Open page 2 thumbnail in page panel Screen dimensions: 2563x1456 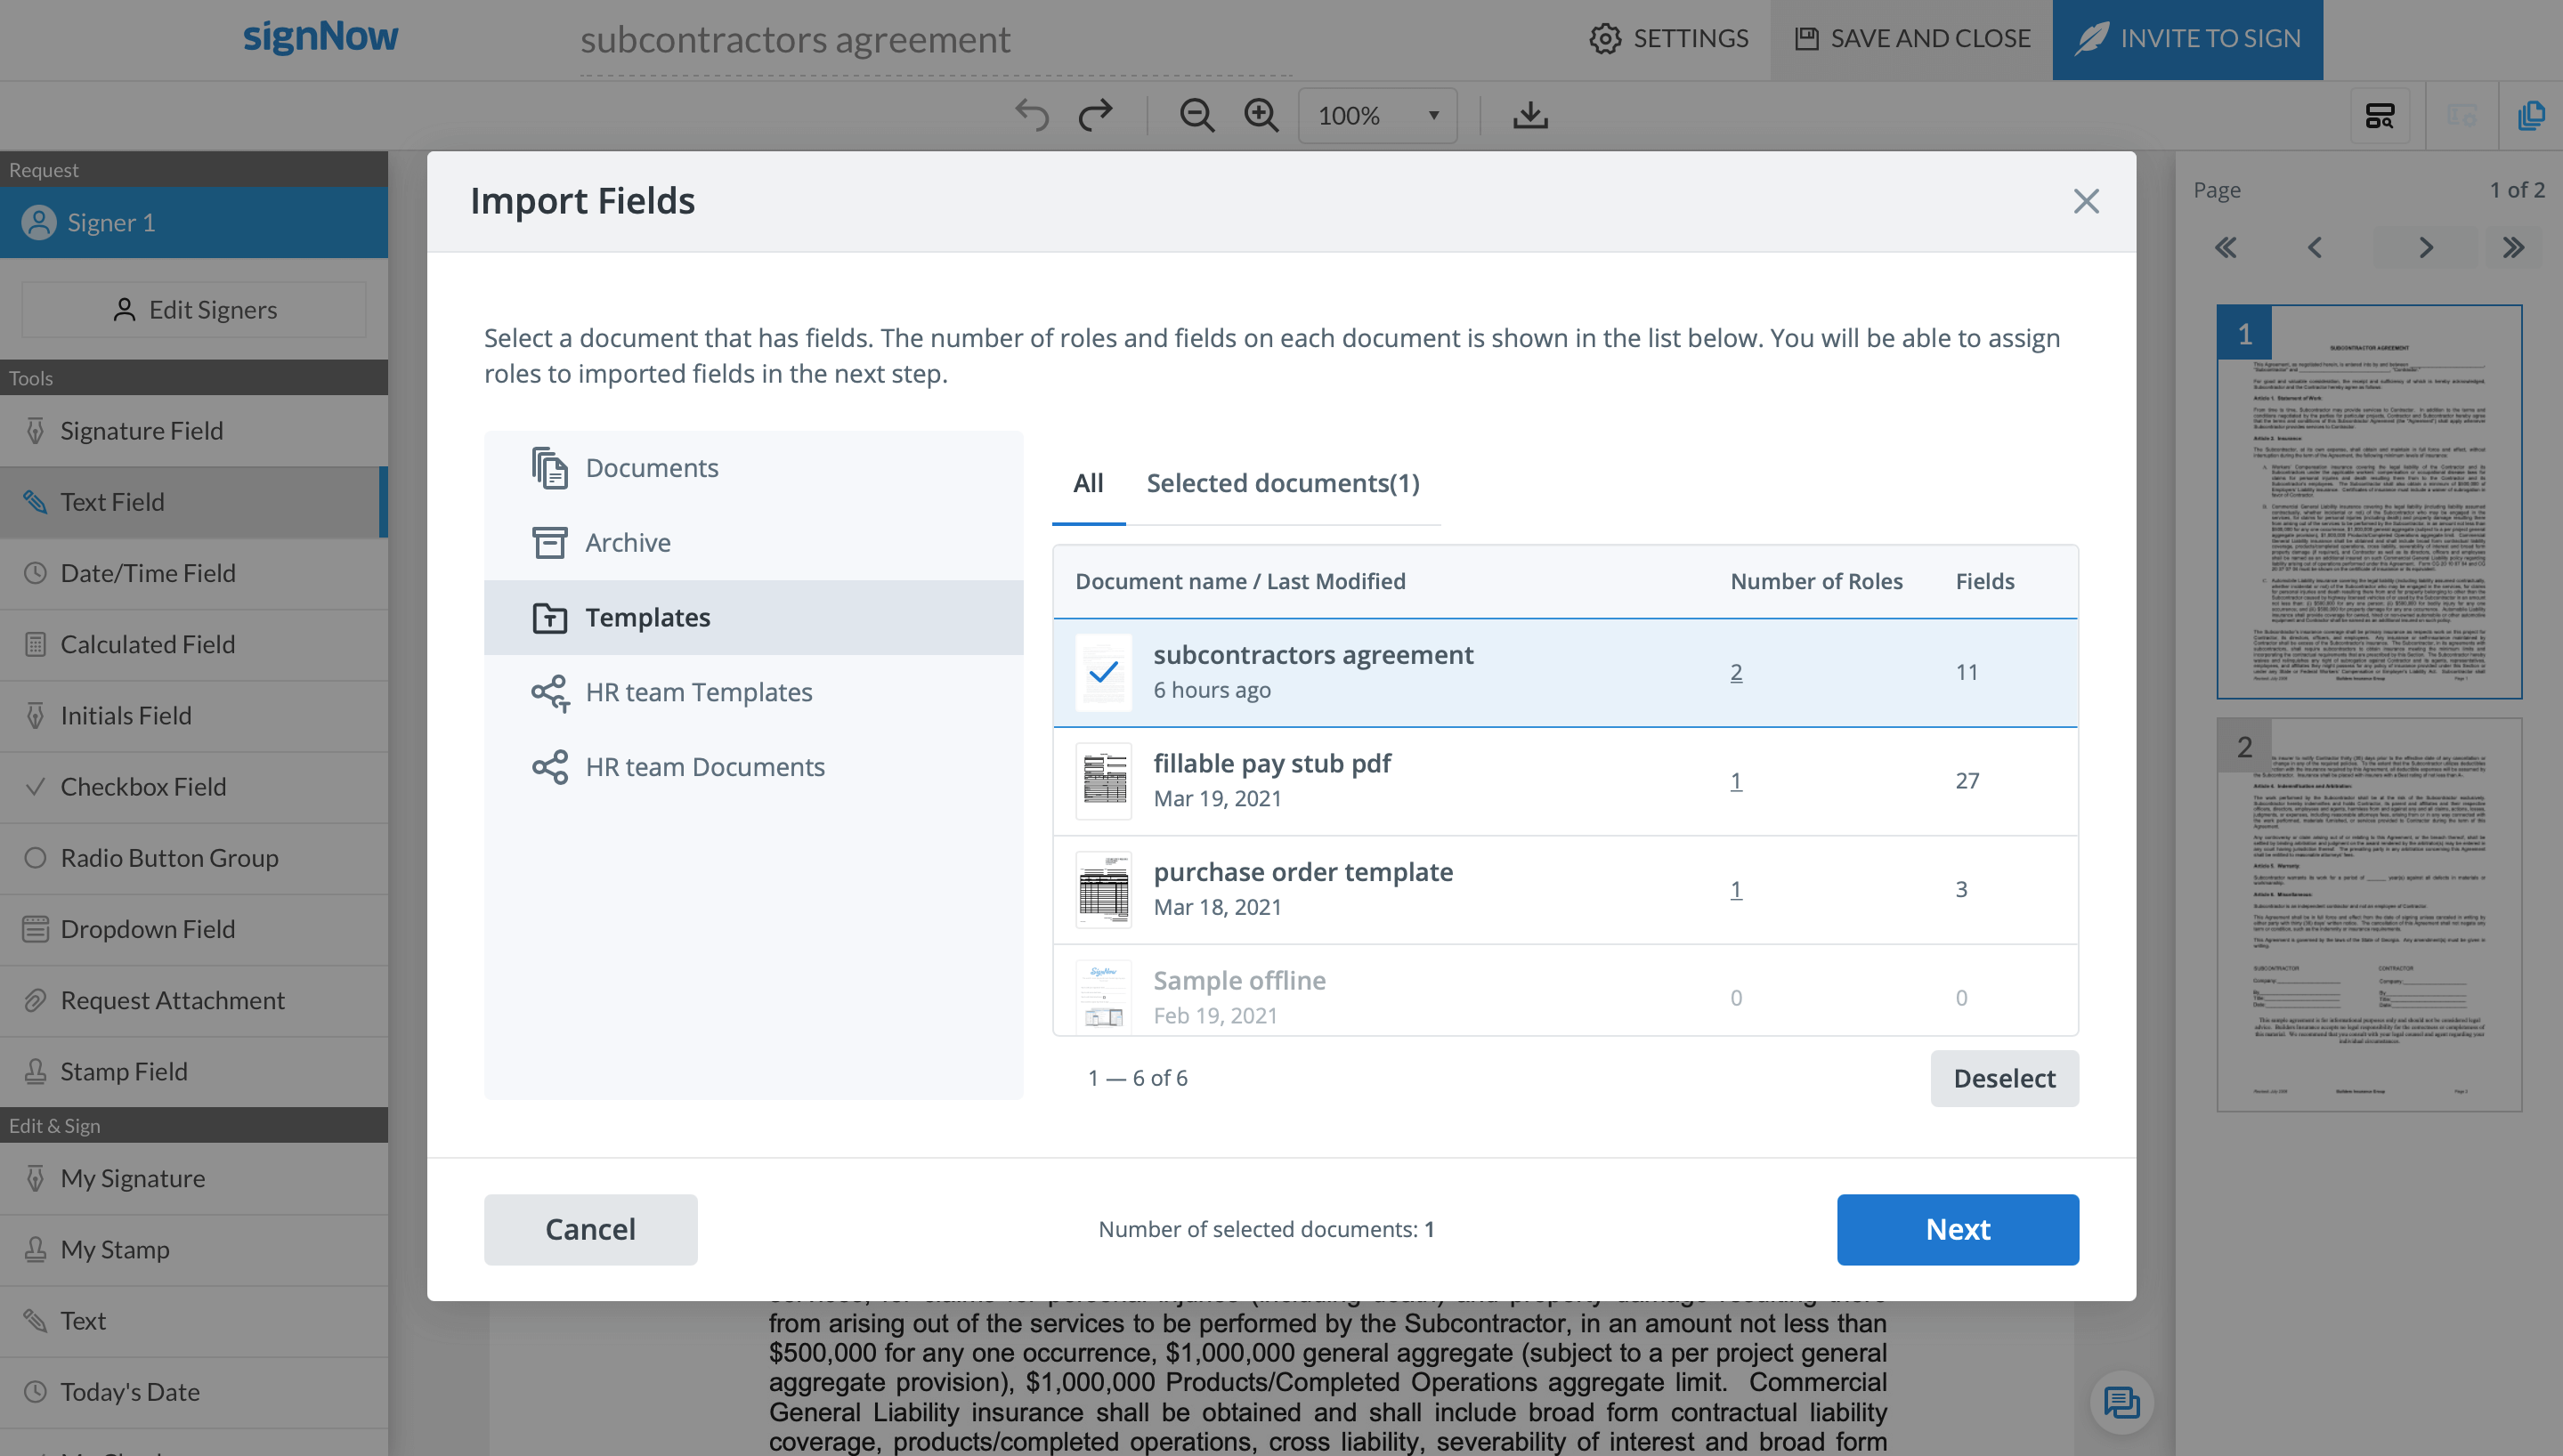click(2368, 913)
